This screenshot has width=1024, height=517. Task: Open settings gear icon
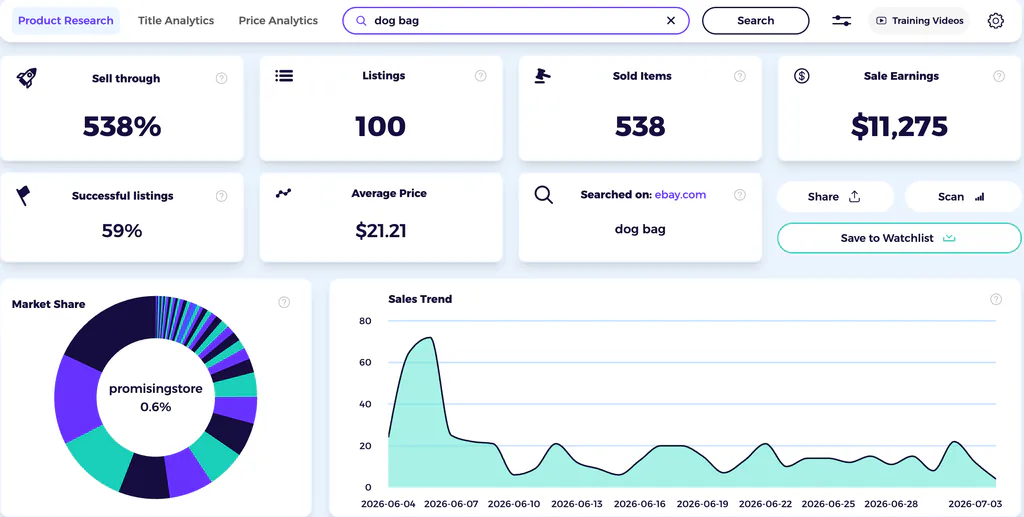tap(995, 20)
